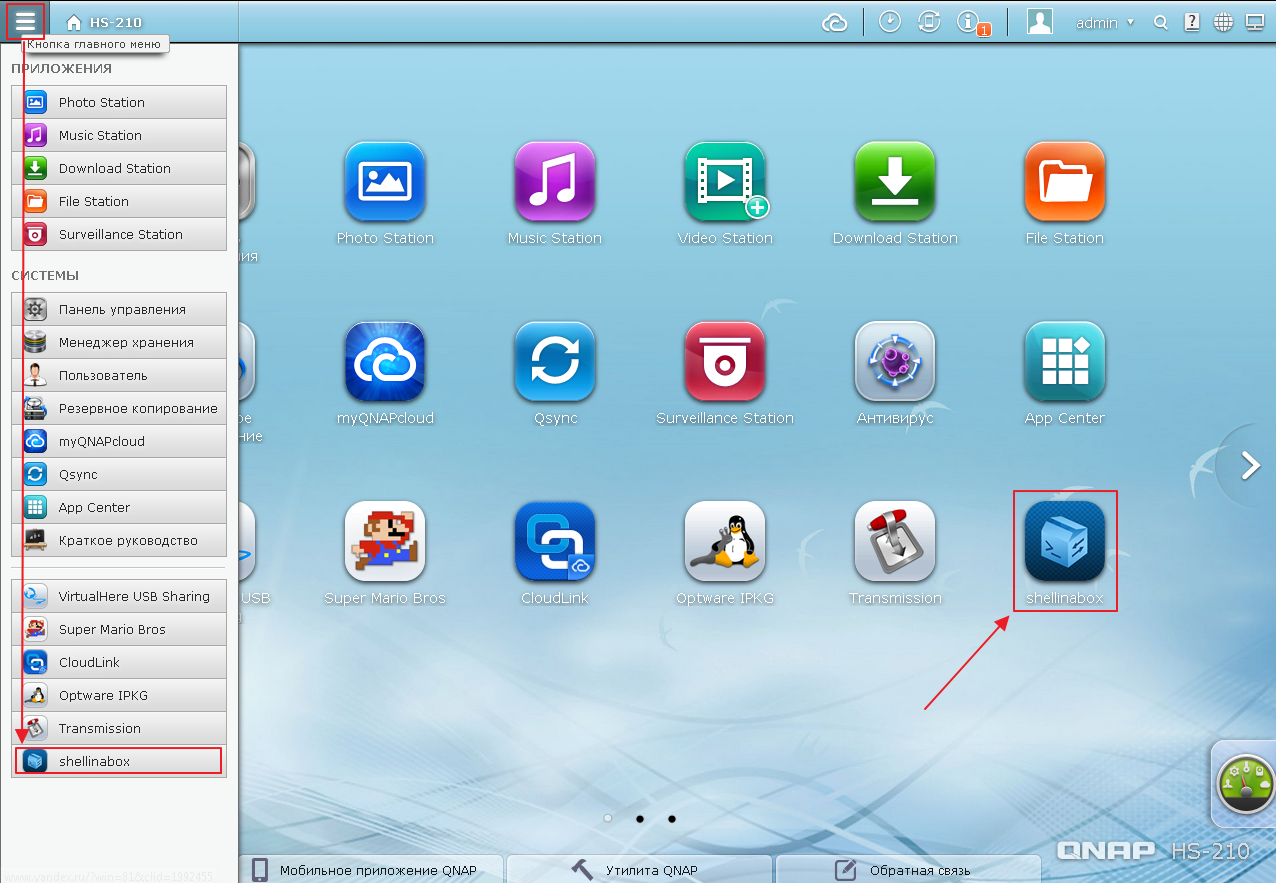Start the Super Mario Bros desktop icon
The height and width of the screenshot is (883, 1276).
pyautogui.click(x=385, y=542)
